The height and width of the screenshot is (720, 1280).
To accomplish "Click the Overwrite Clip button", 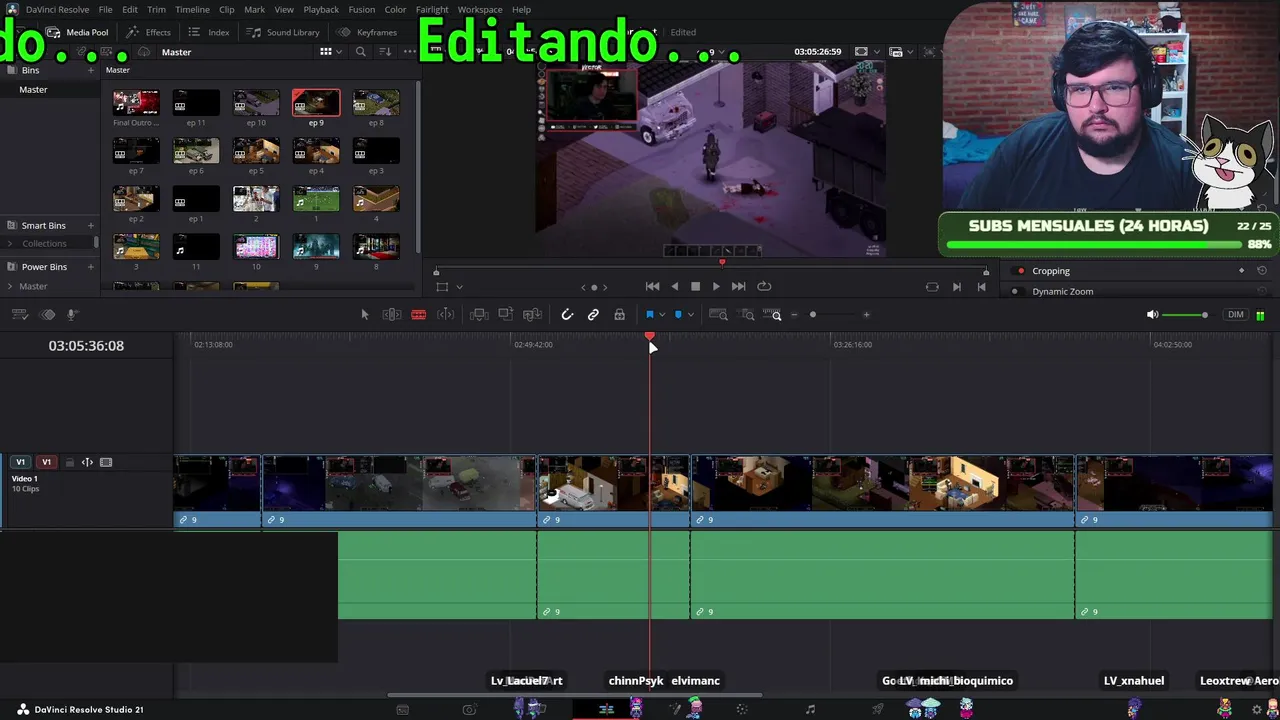I will coord(506,315).
